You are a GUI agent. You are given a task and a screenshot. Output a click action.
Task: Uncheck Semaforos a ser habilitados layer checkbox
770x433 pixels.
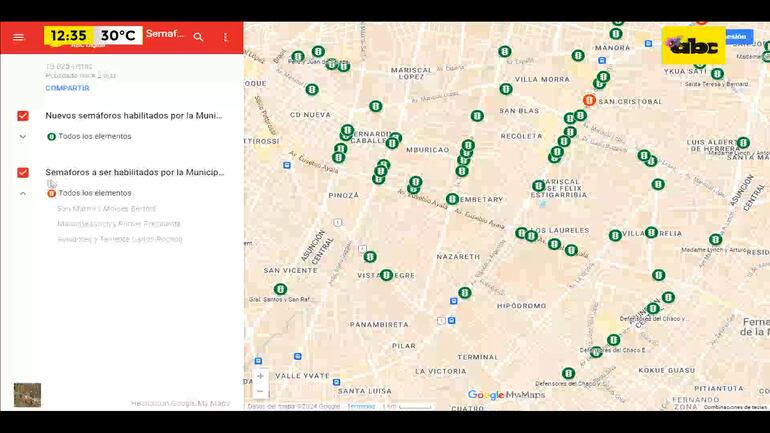click(23, 173)
